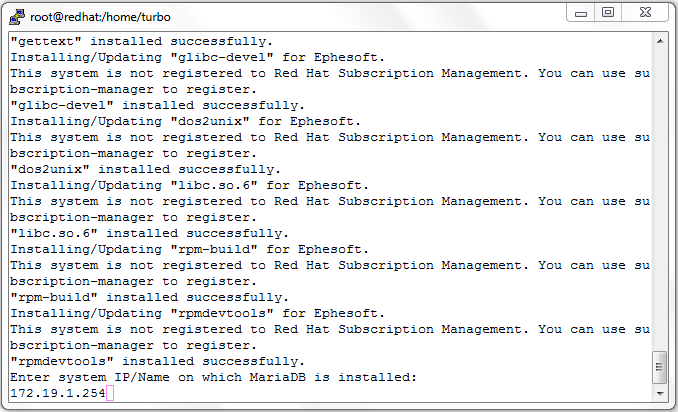Click the "rpmdevtools" installed successfully line
This screenshot has height=412, width=678.
157,361
